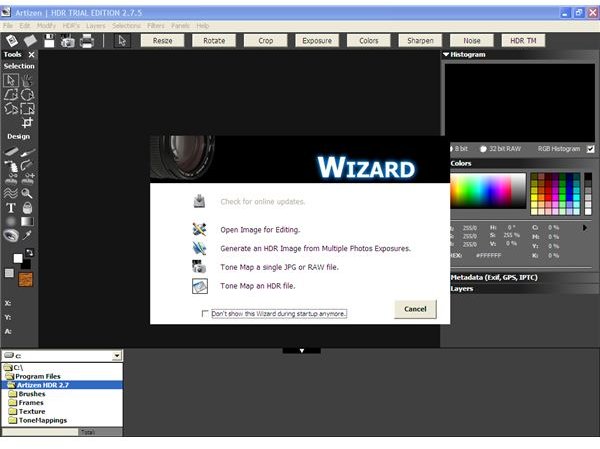Select the eraser tool under Design
Screen dimensions: 600x449
(11, 152)
